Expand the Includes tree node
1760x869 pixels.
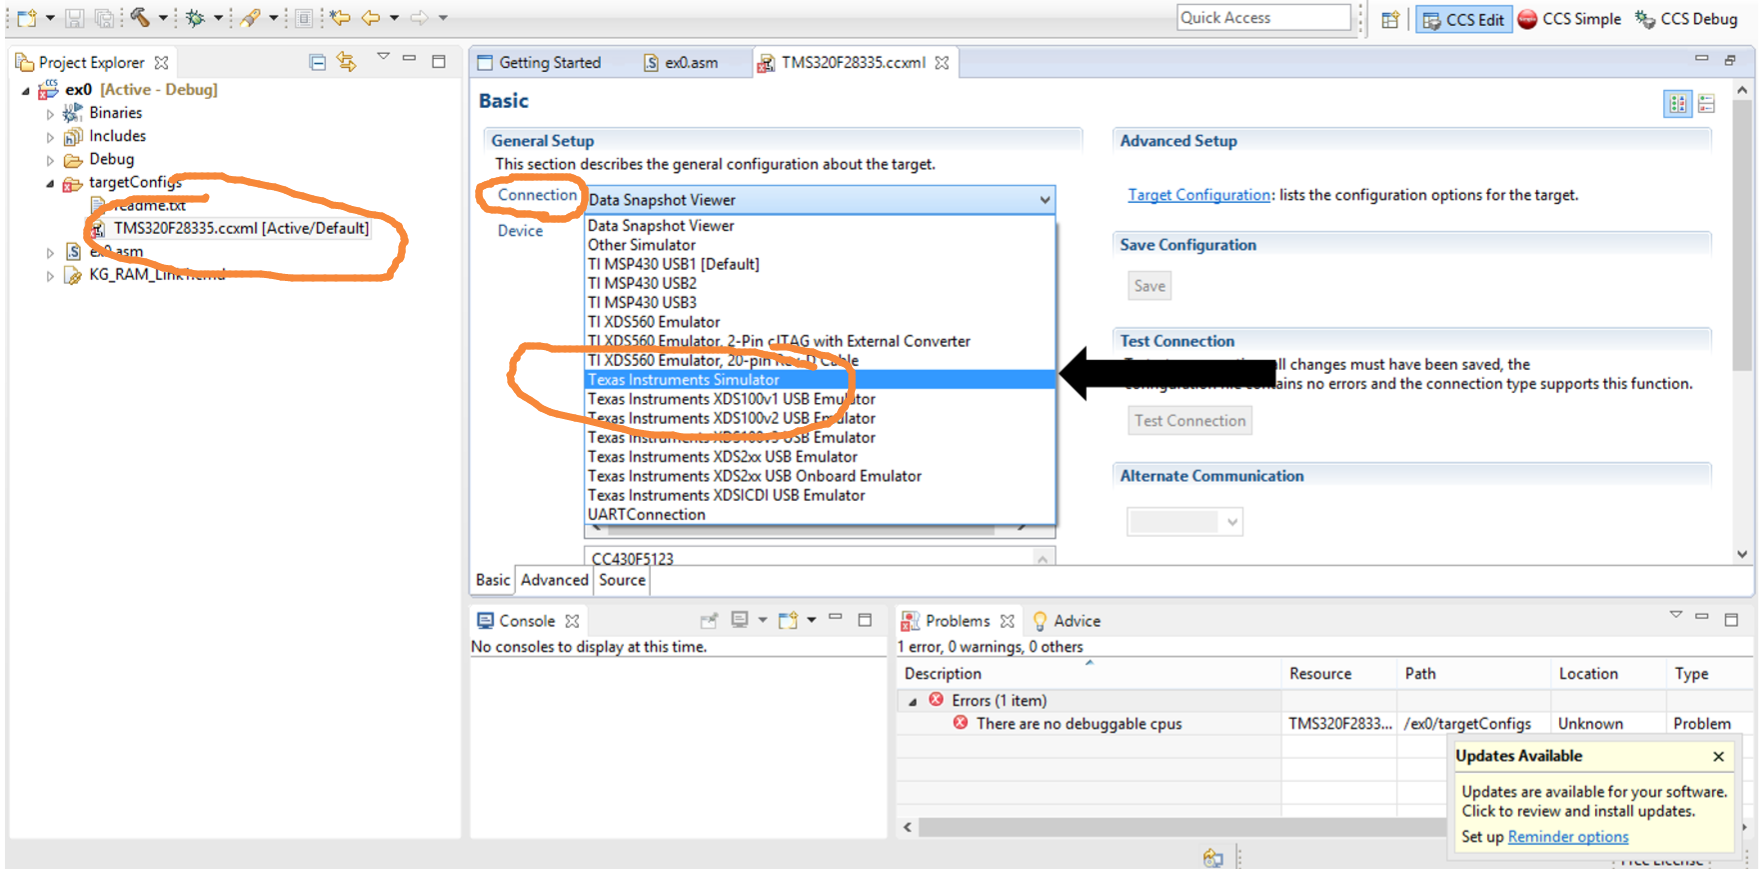[x=50, y=137]
